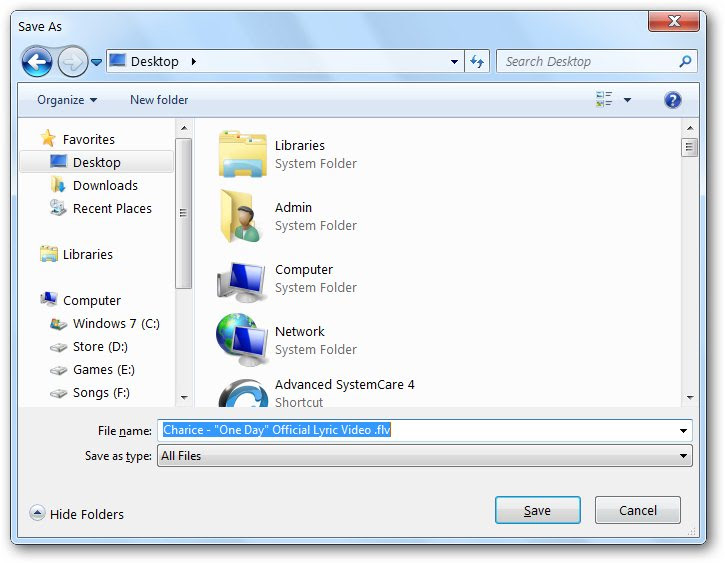Click the Songs (F:) drive icon

tap(58, 393)
